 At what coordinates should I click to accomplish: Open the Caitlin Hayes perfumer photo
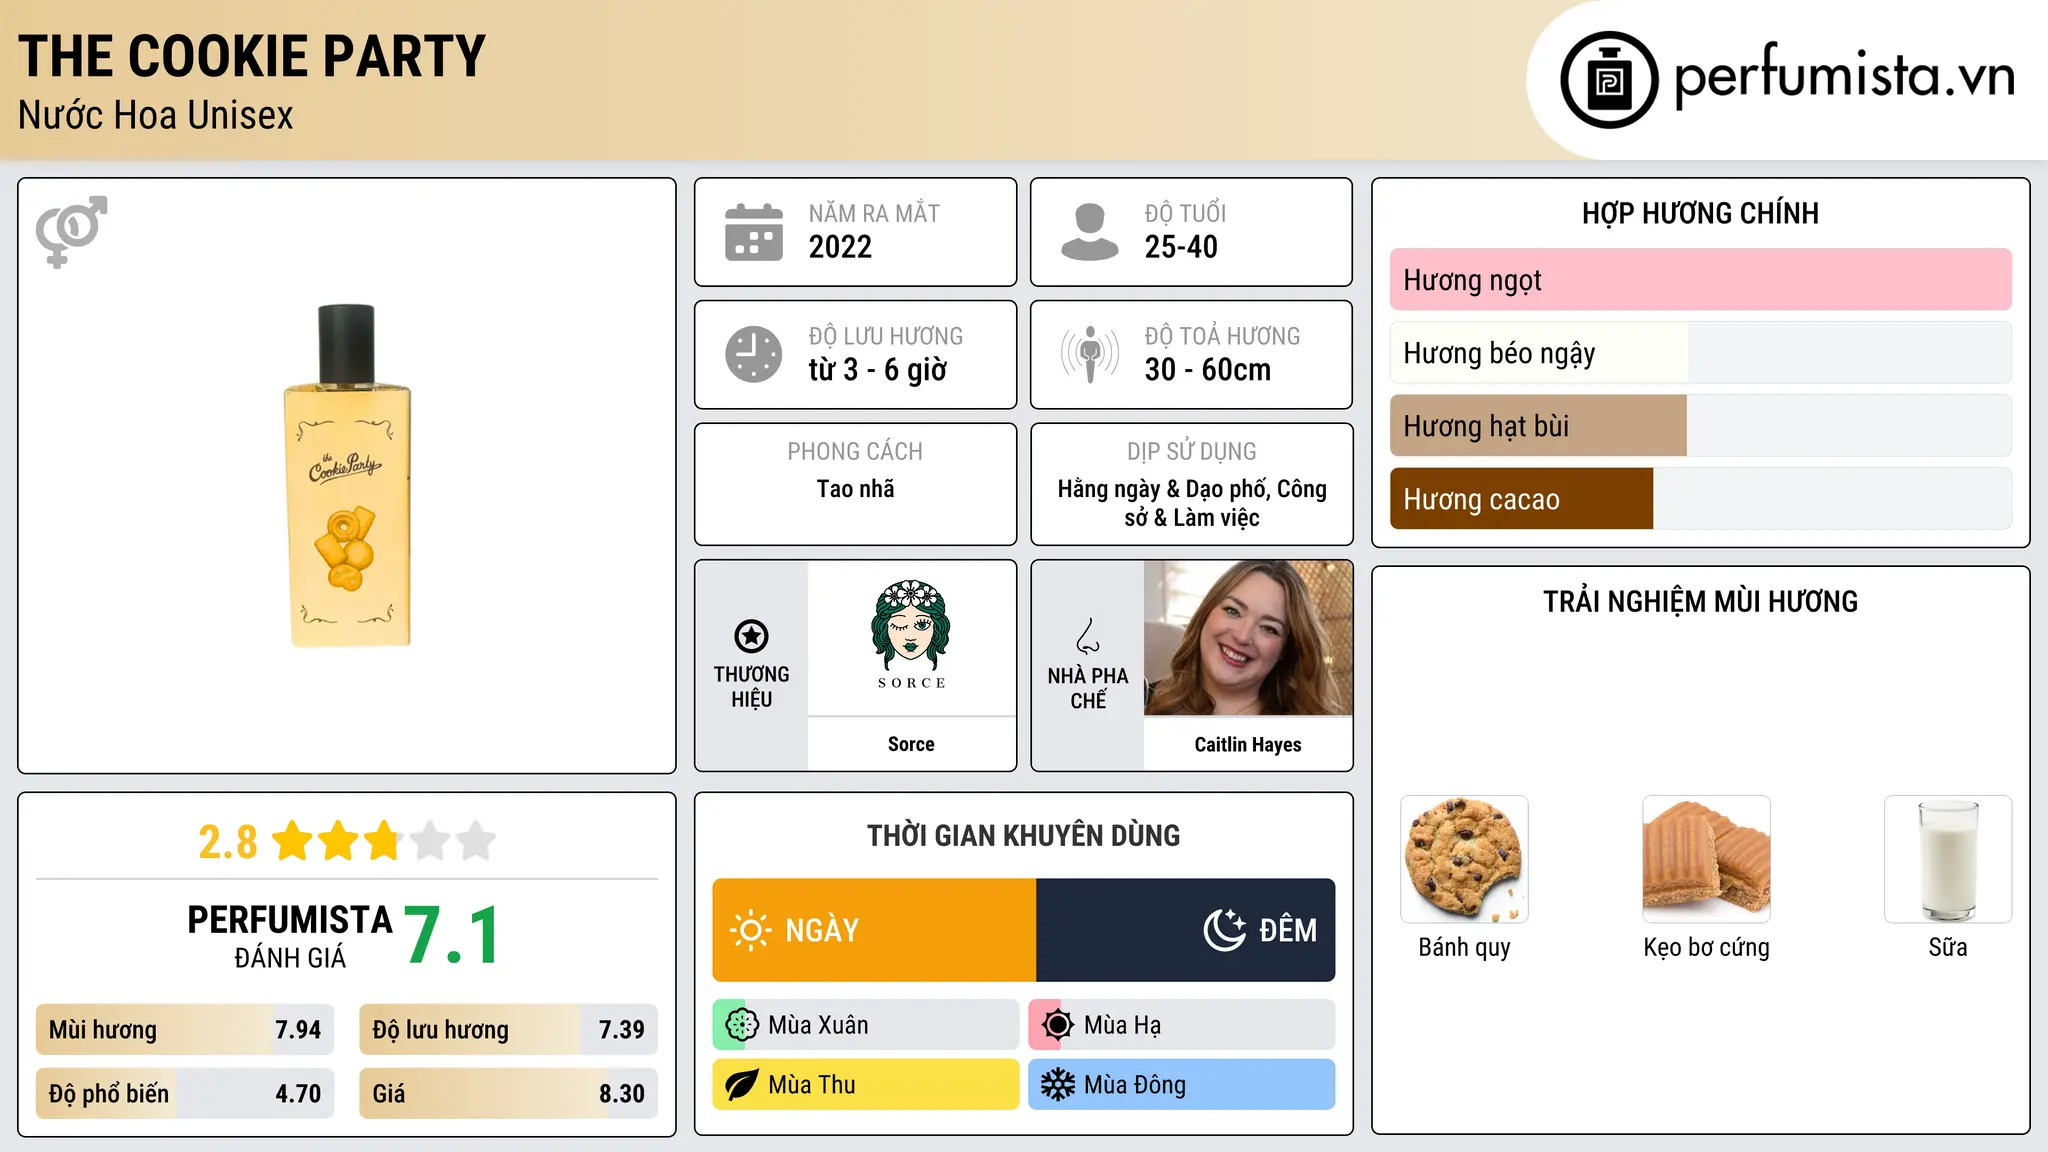(x=1248, y=638)
